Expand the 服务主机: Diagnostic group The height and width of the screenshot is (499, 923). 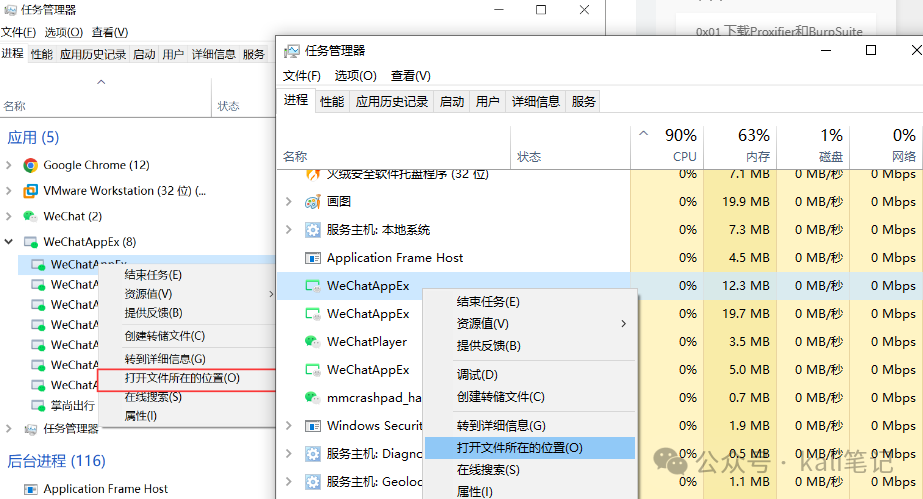[288, 454]
